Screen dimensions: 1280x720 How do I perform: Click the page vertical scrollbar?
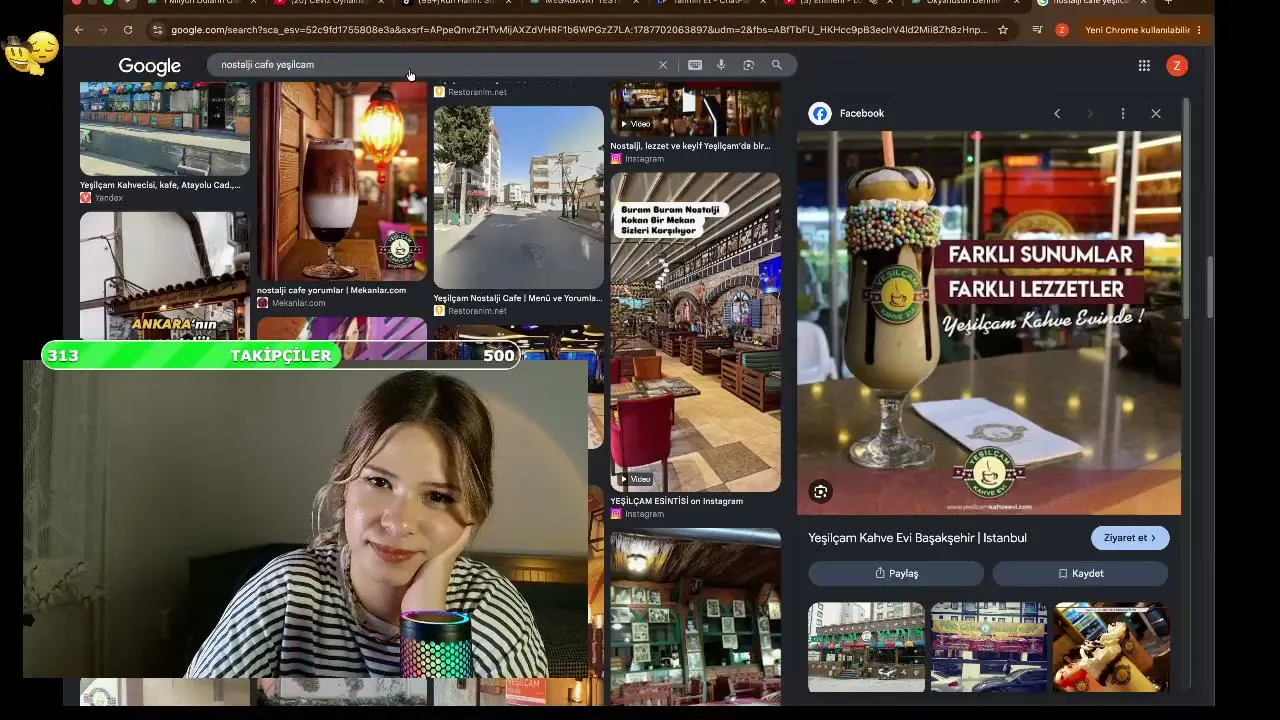1209,288
